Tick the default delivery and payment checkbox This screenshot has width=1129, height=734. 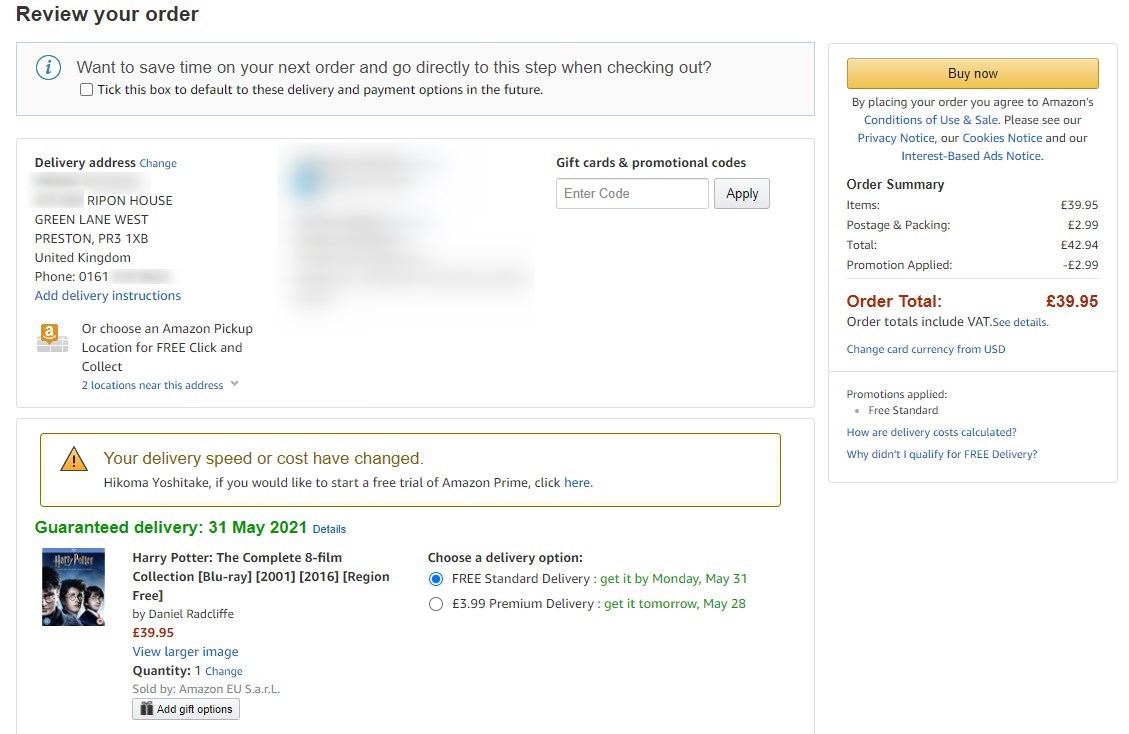point(86,90)
